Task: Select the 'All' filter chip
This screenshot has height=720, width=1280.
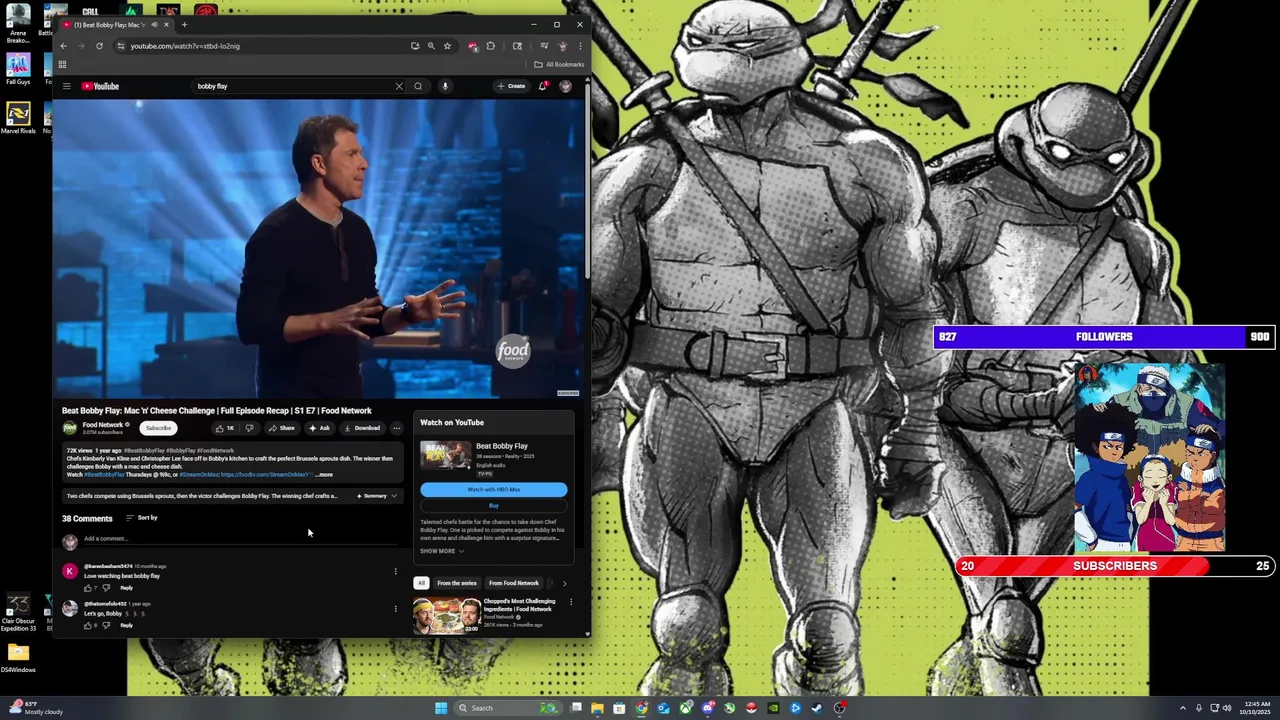Action: click(x=421, y=583)
